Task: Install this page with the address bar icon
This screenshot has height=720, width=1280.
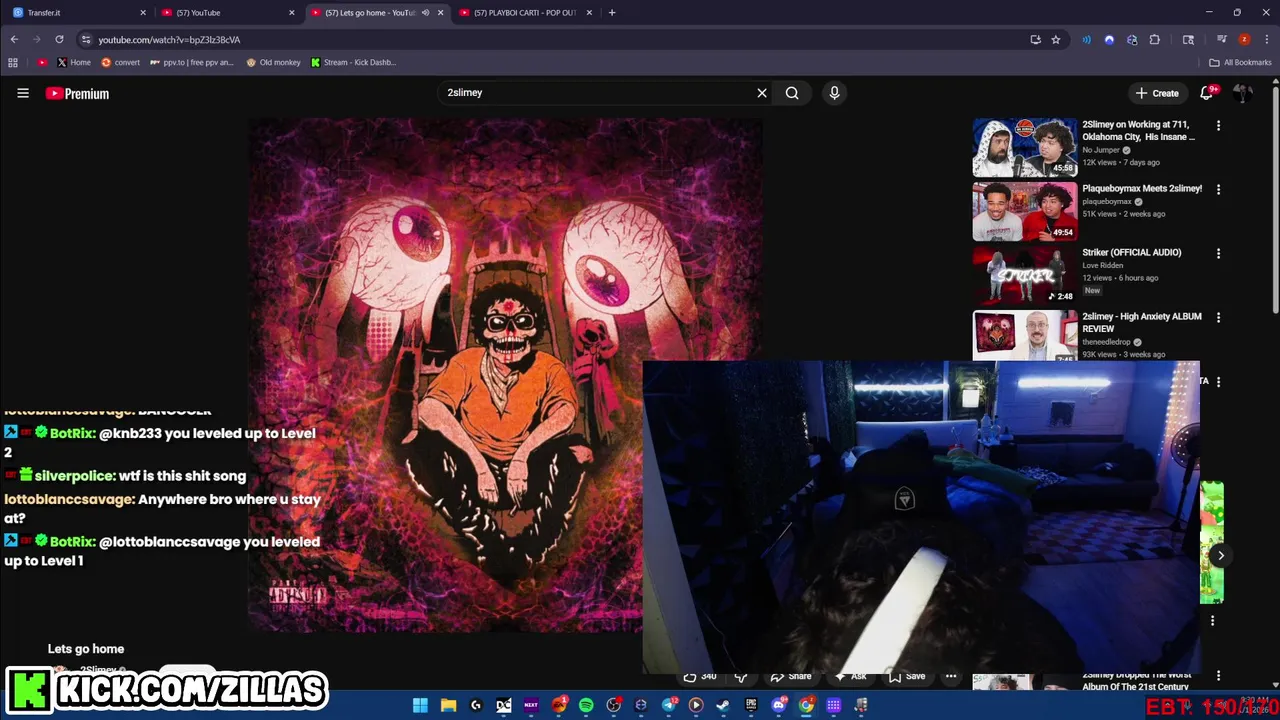Action: coord(1035,40)
